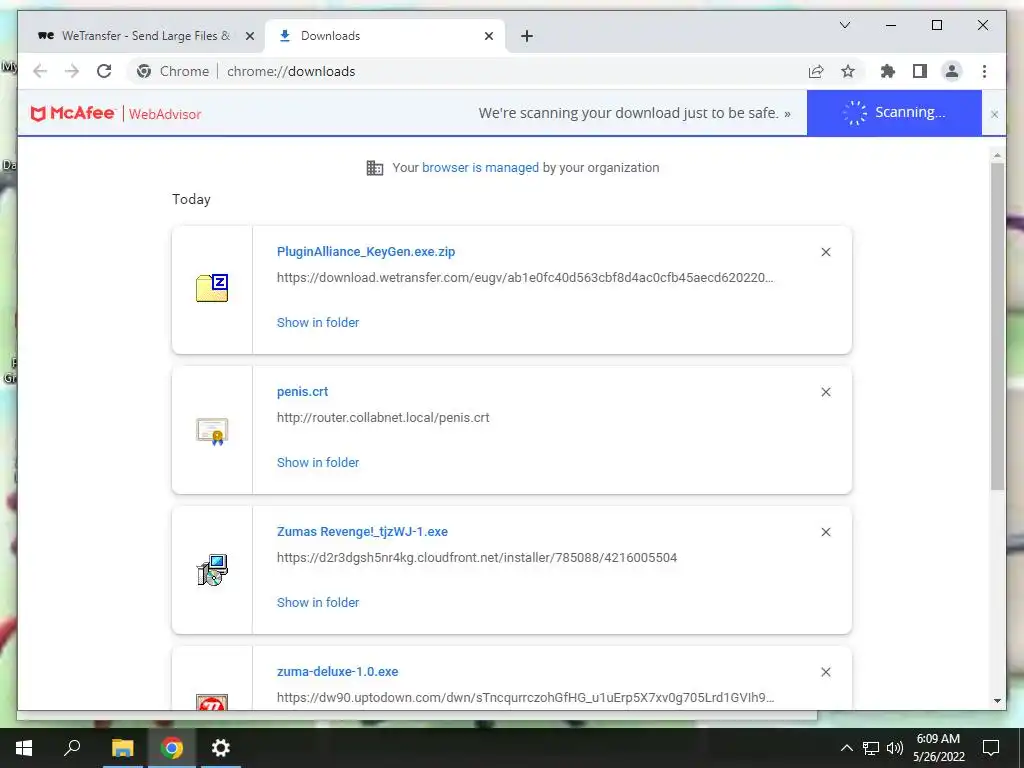The image size is (1024, 768).
Task: Select the Downloads tab
Action: [x=384, y=36]
